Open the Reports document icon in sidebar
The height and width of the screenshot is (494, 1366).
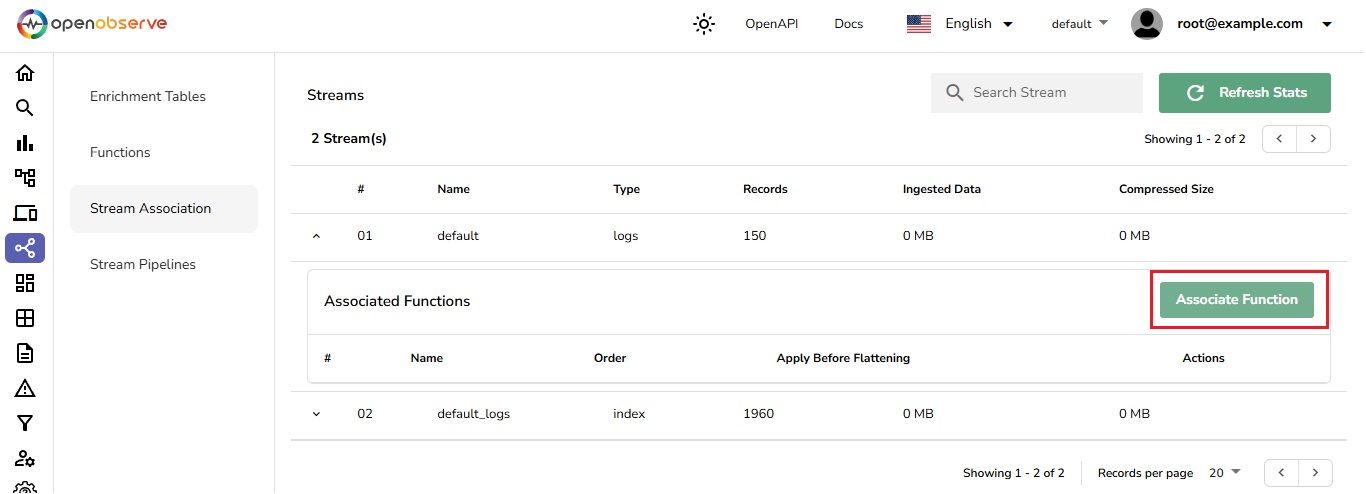coord(25,353)
